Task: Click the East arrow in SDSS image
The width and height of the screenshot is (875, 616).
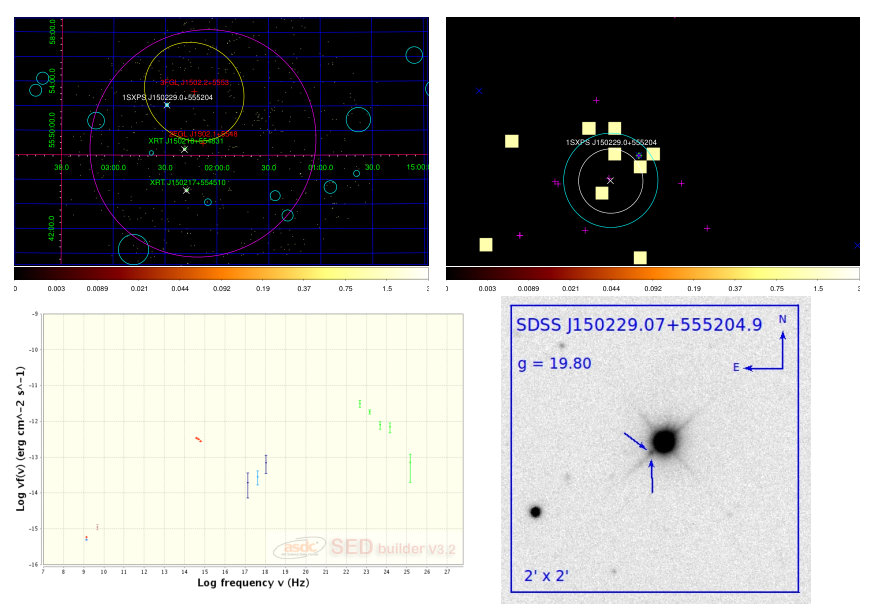Action: tap(763, 368)
